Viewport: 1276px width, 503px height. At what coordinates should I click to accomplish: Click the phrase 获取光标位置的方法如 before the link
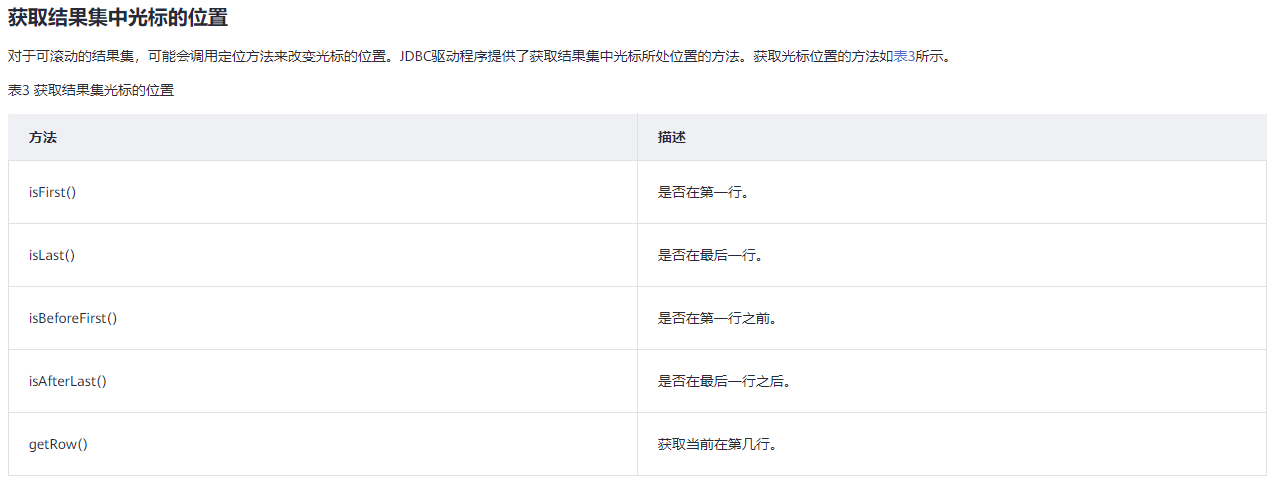point(822,56)
